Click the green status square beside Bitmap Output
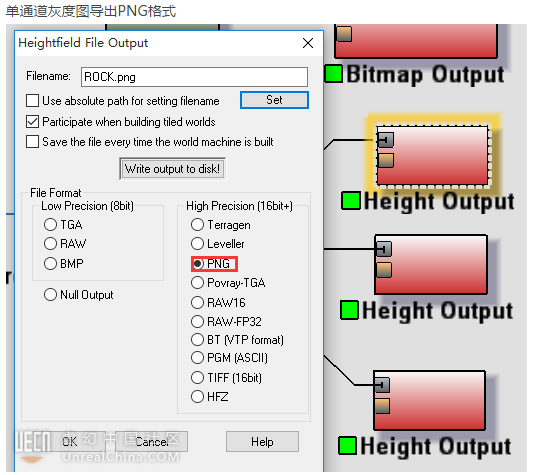 click(x=333, y=74)
